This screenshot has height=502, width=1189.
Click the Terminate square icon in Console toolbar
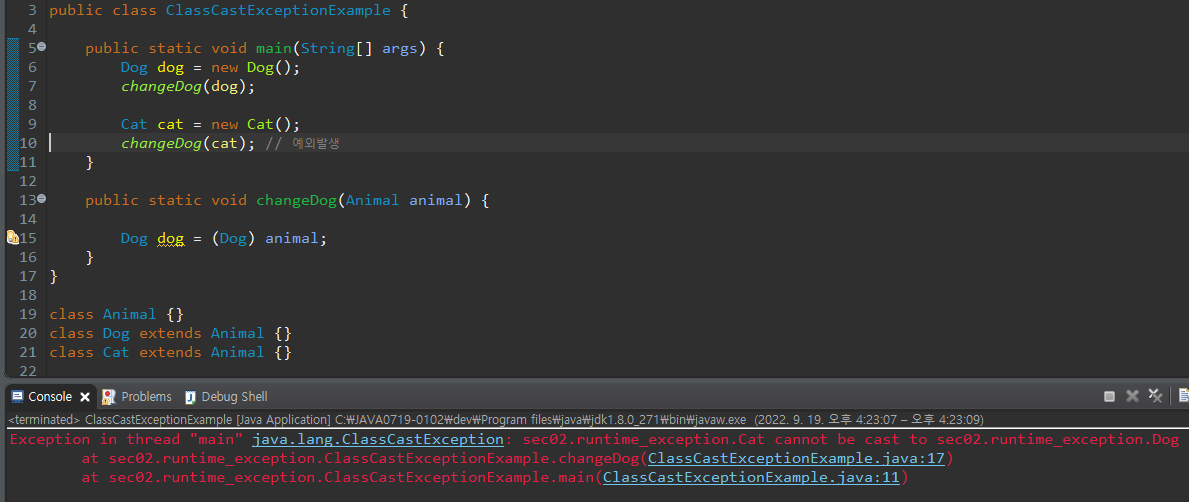pos(1109,397)
